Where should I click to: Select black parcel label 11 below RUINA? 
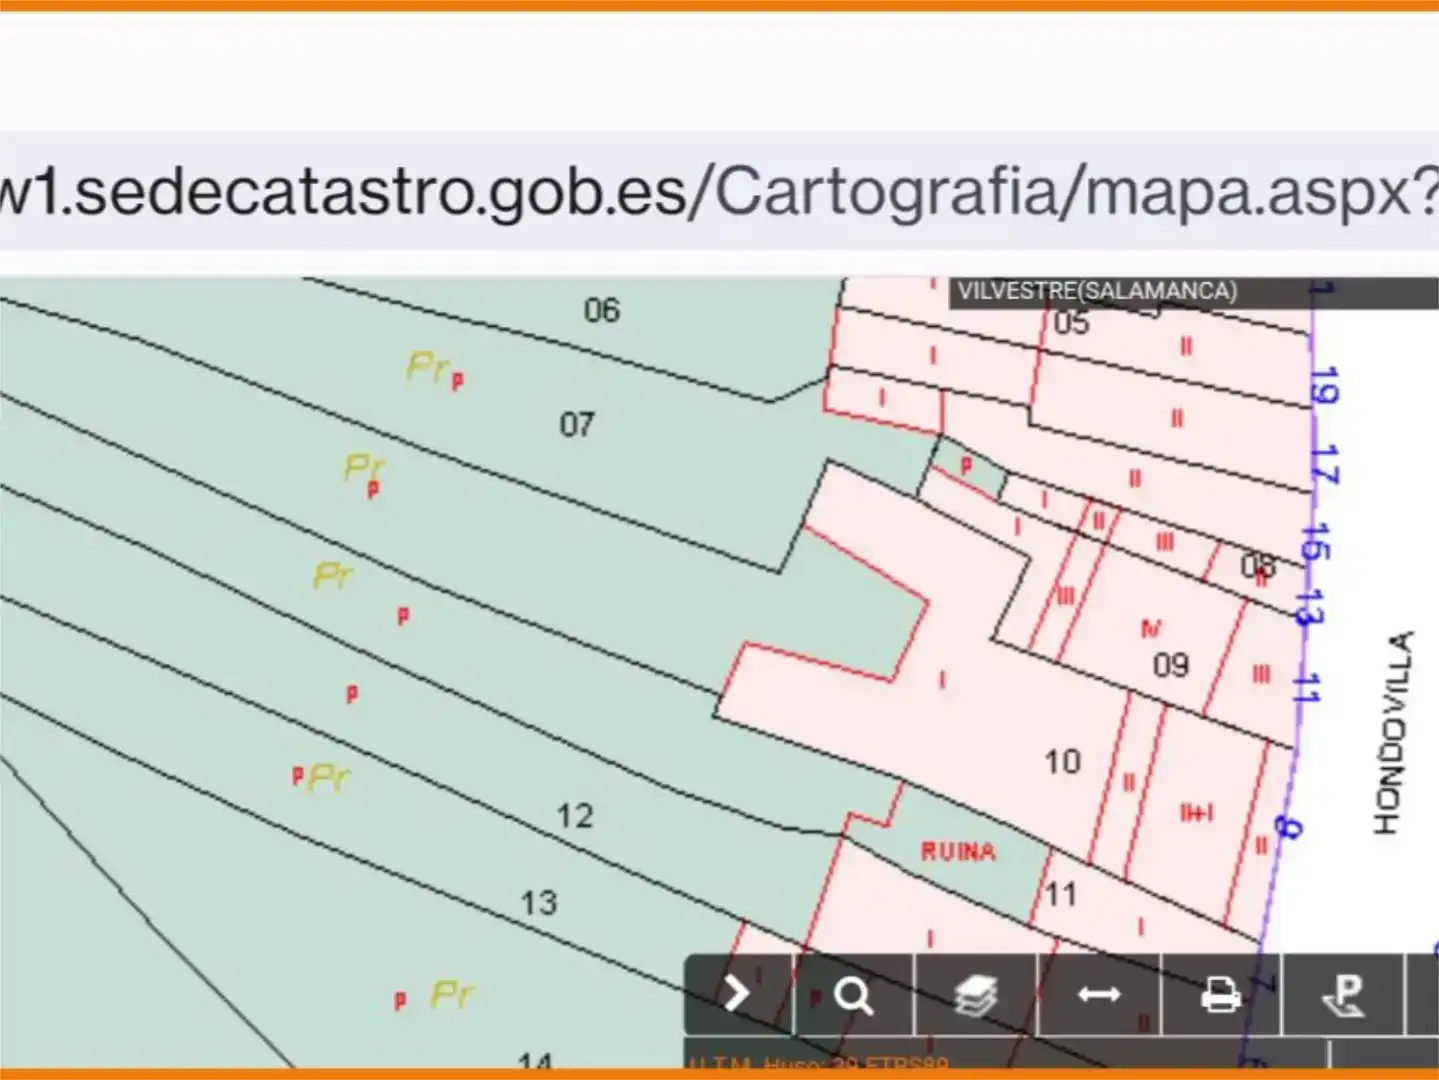pyautogui.click(x=1061, y=893)
